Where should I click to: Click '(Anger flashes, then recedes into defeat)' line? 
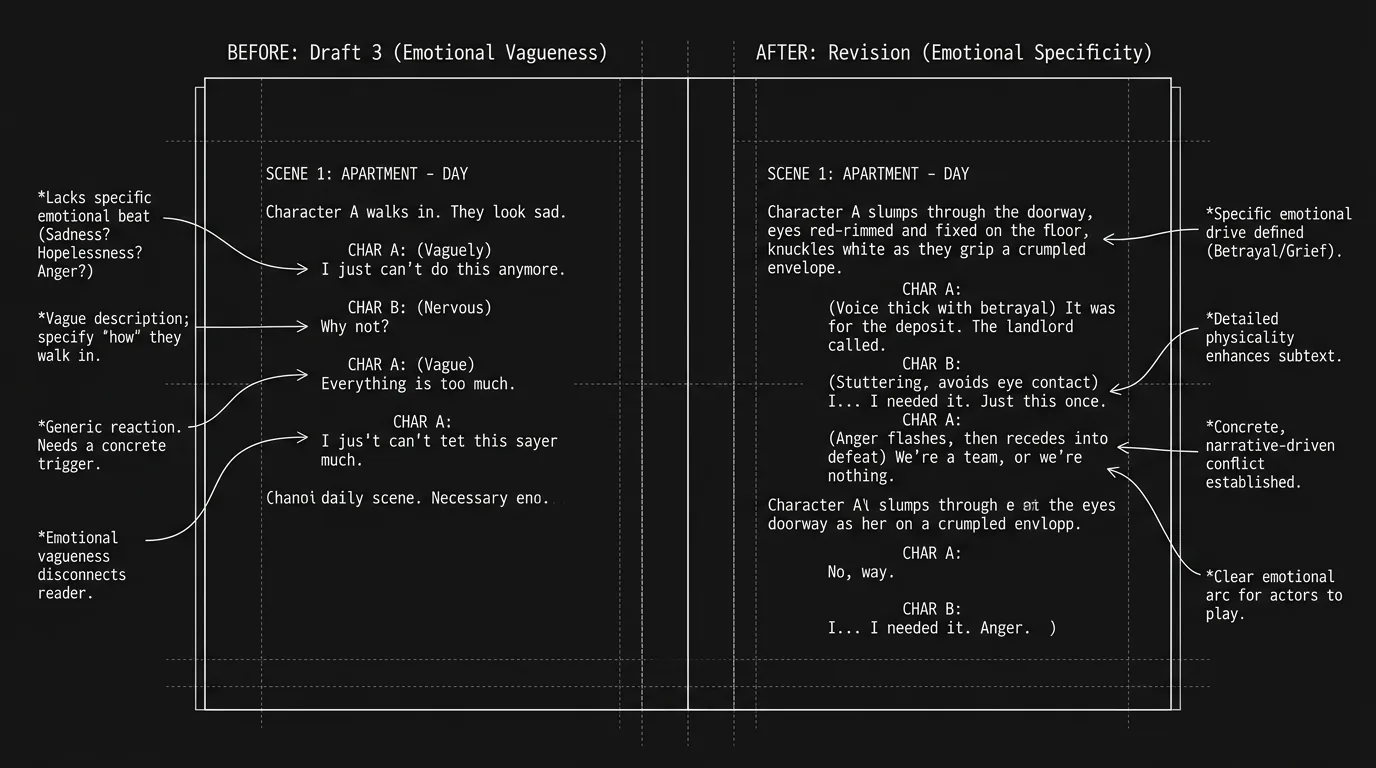point(968,448)
